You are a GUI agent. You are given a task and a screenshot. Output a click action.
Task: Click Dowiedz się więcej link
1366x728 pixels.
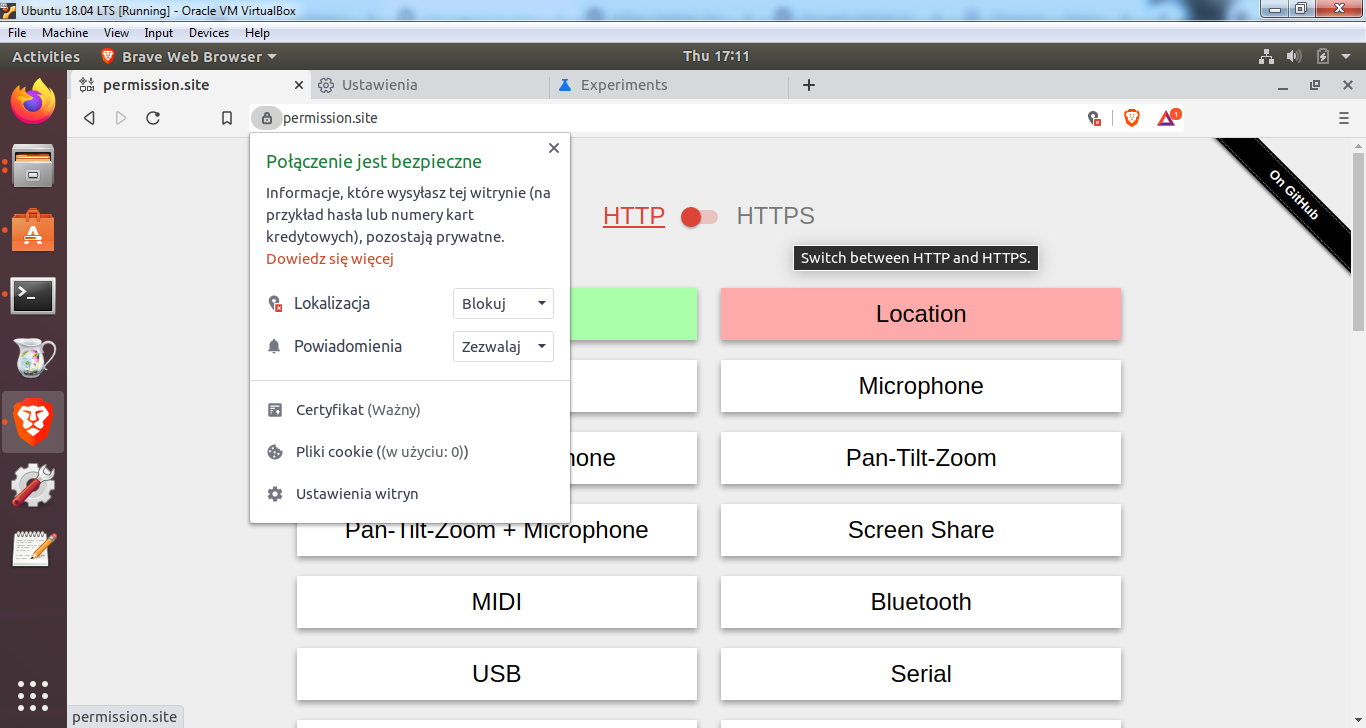point(330,259)
